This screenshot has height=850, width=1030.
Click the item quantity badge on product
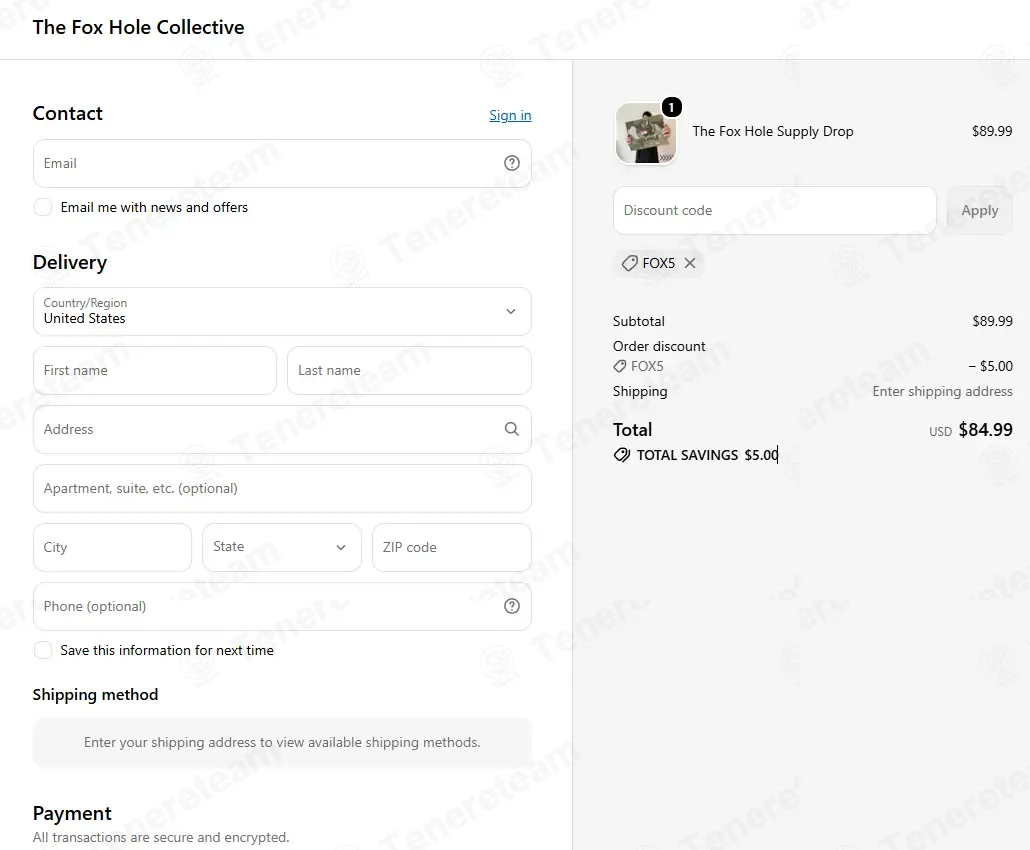coord(671,107)
